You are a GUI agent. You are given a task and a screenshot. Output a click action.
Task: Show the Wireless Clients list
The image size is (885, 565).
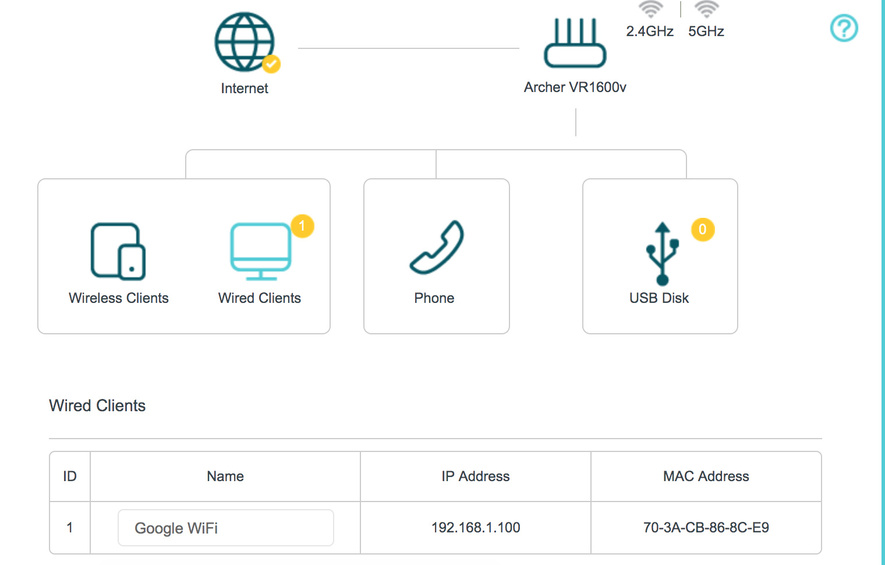(118, 252)
